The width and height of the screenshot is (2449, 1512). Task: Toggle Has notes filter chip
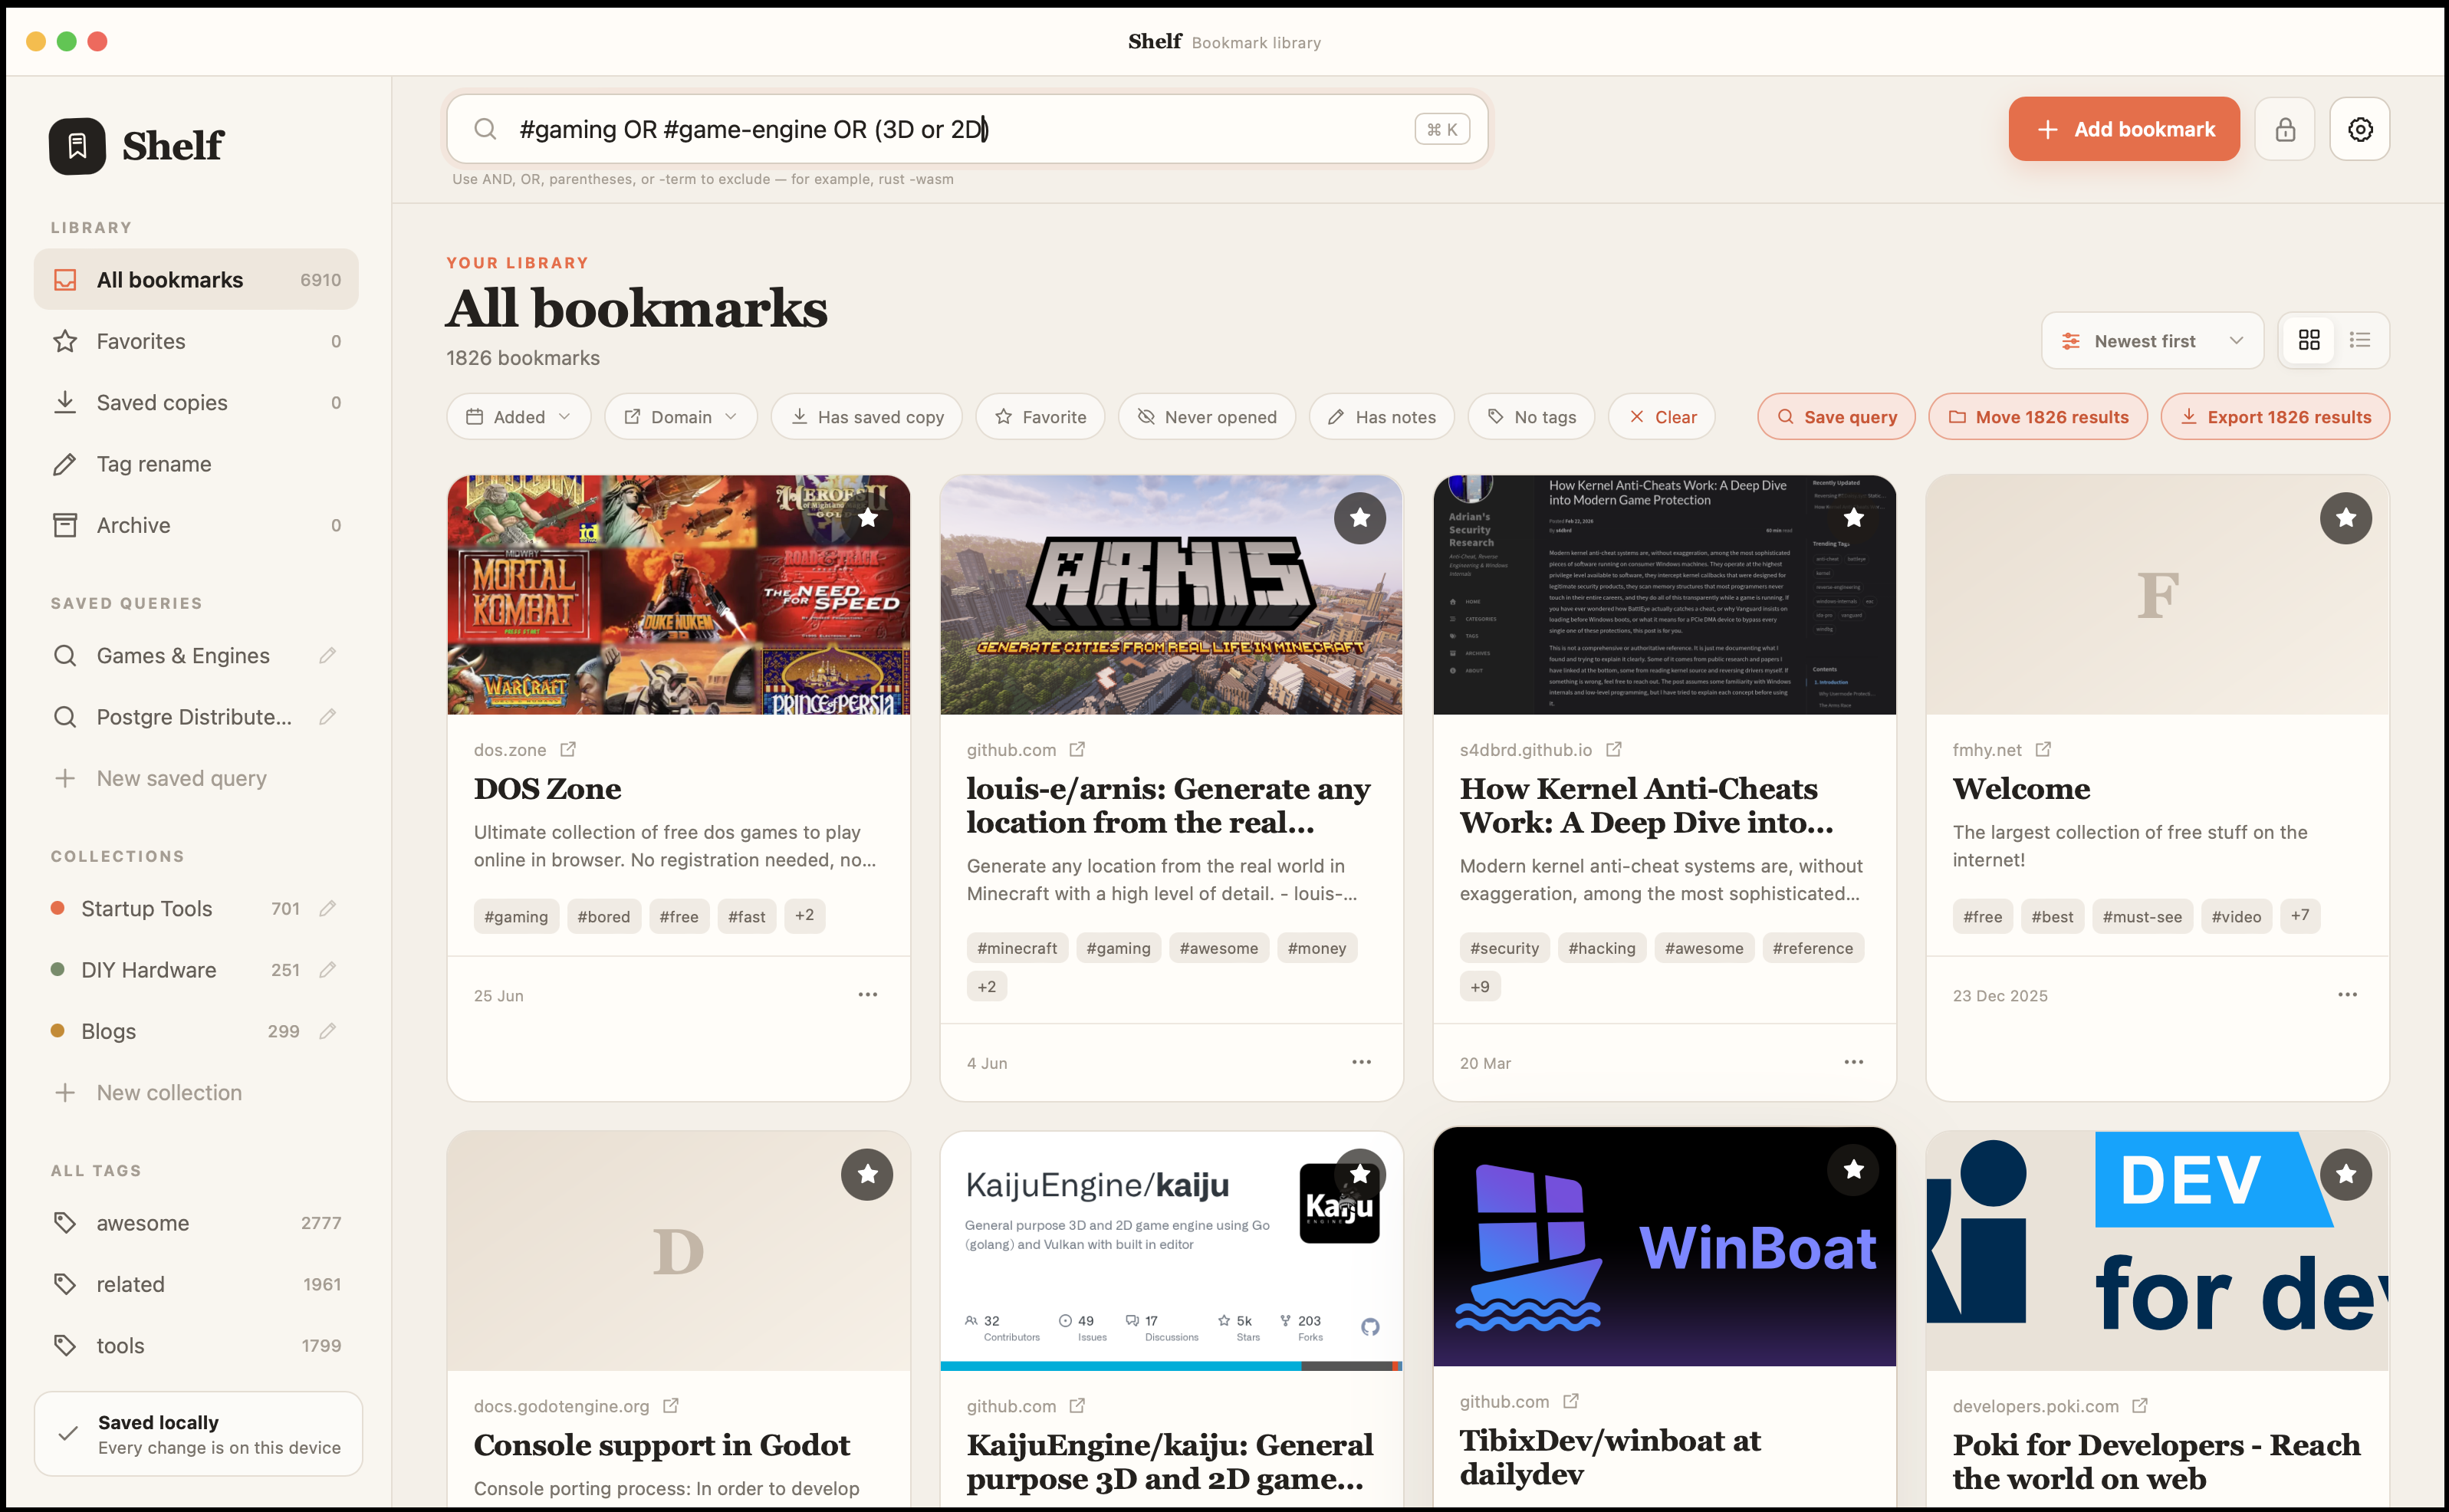1382,417
